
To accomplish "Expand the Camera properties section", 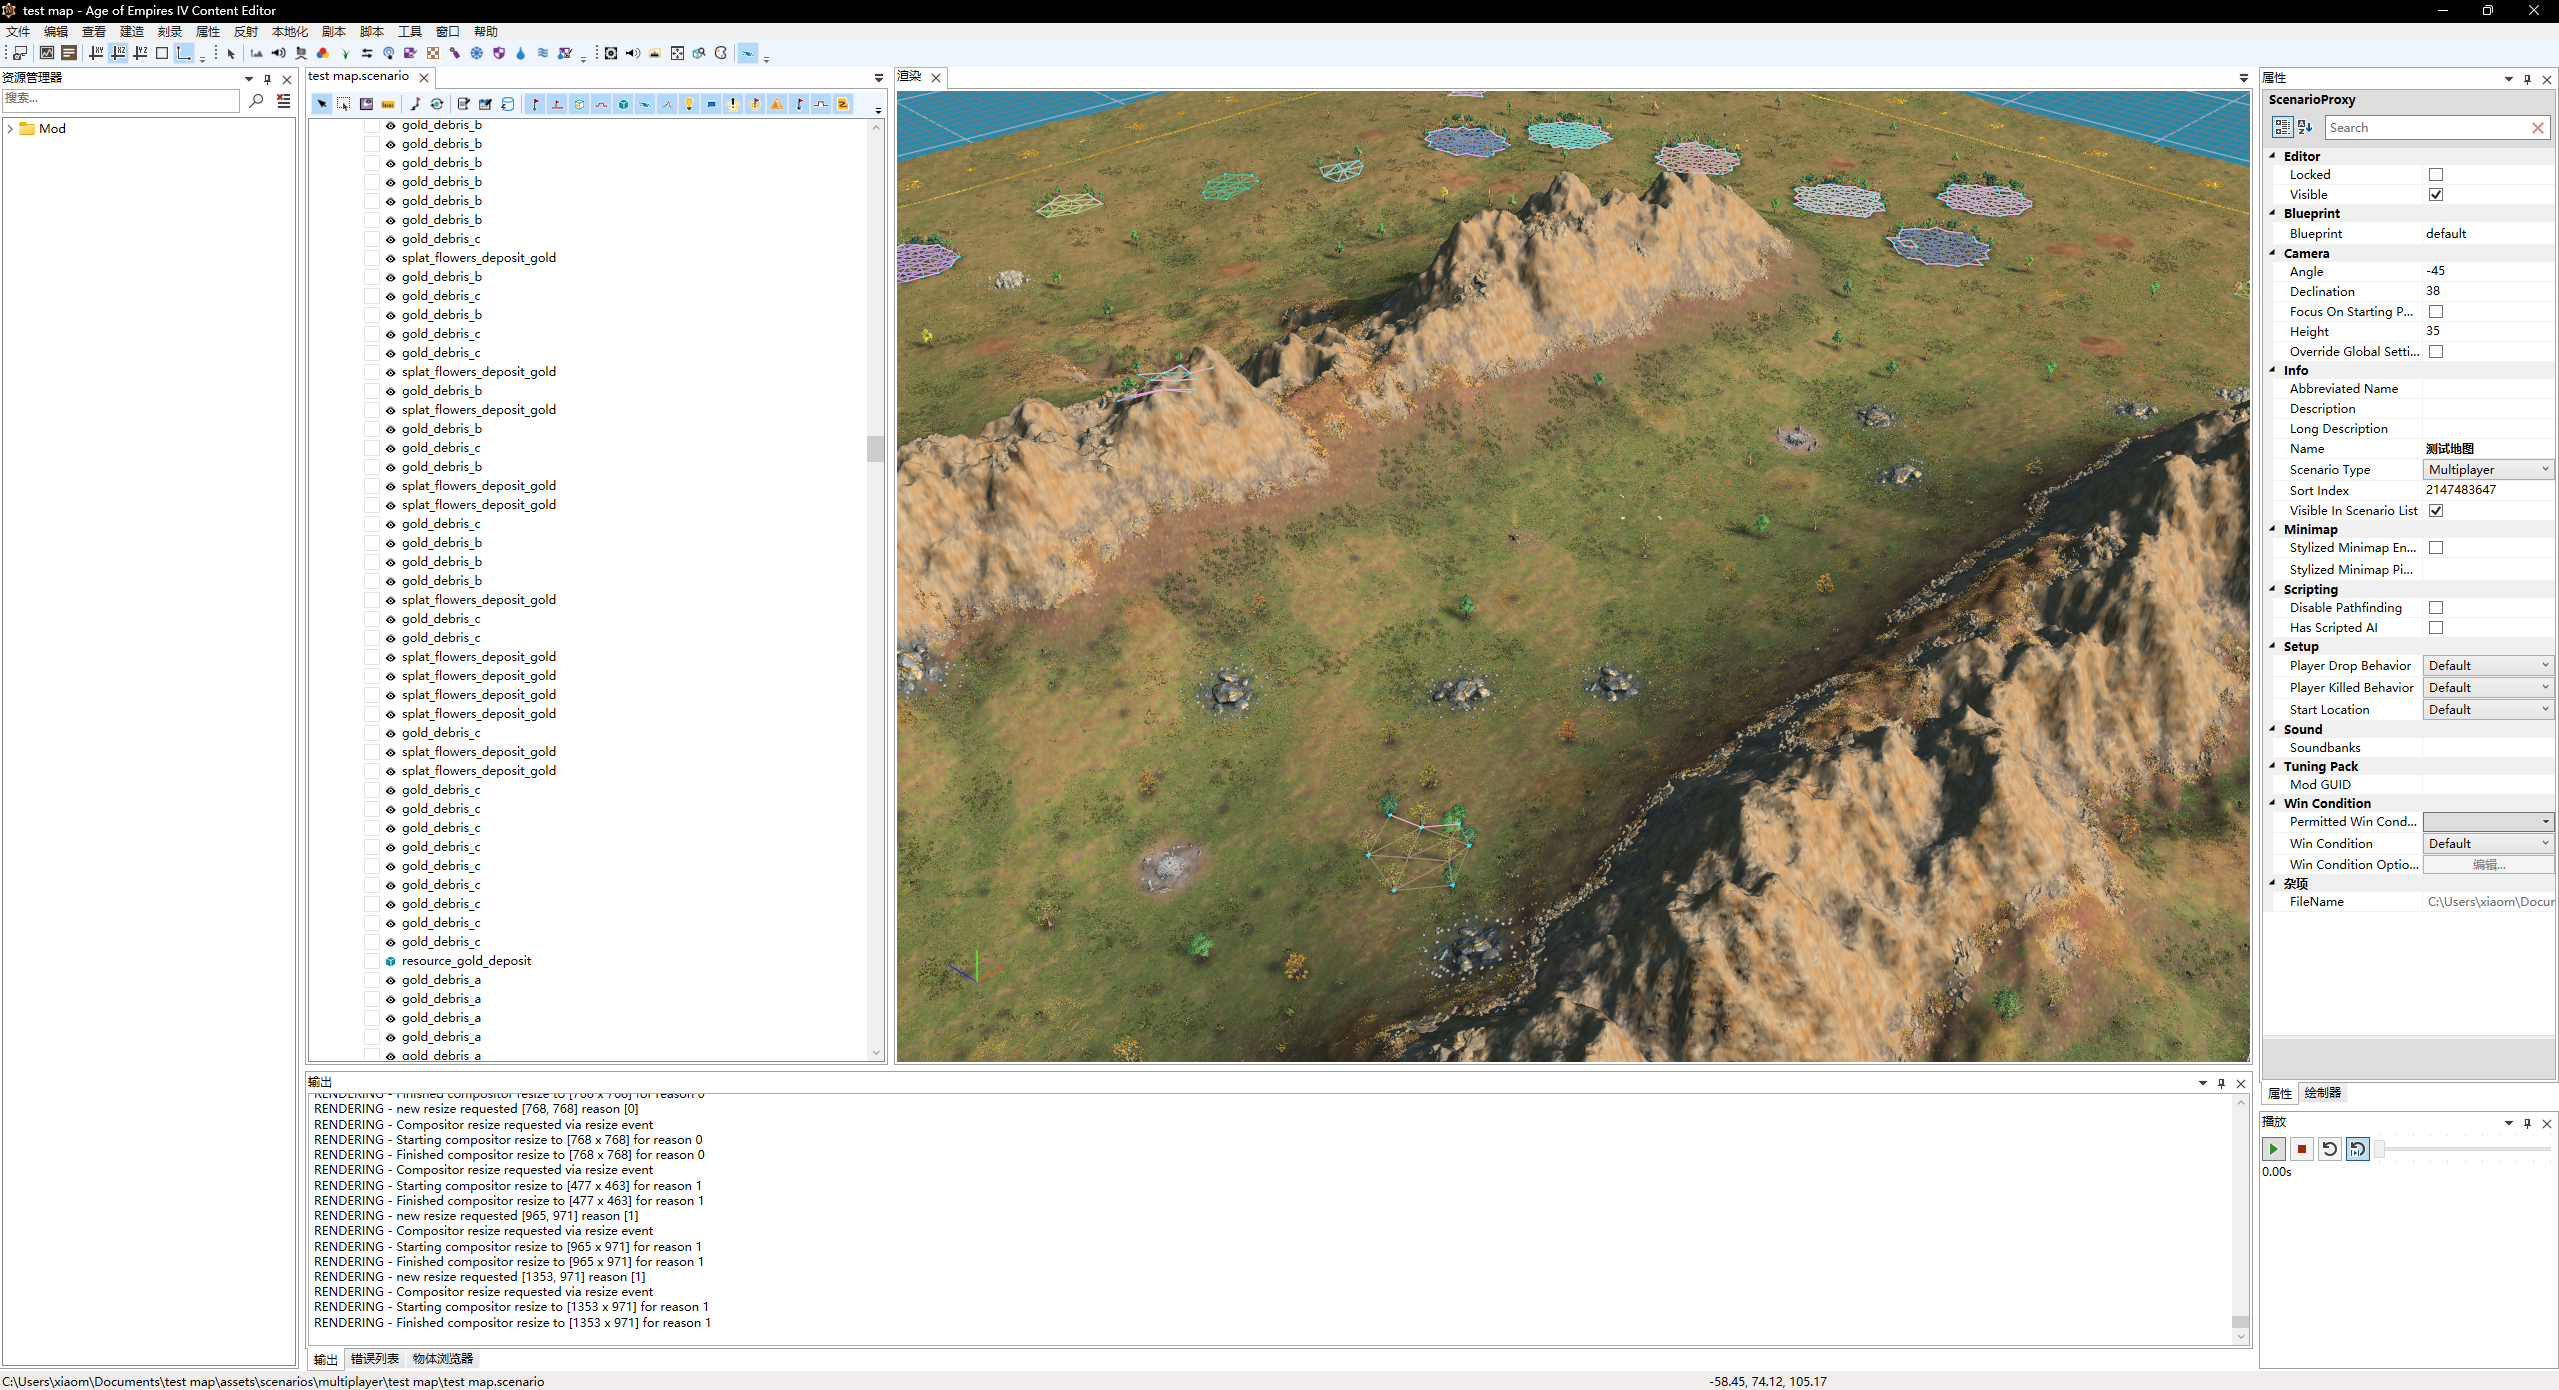I will pos(2275,253).
